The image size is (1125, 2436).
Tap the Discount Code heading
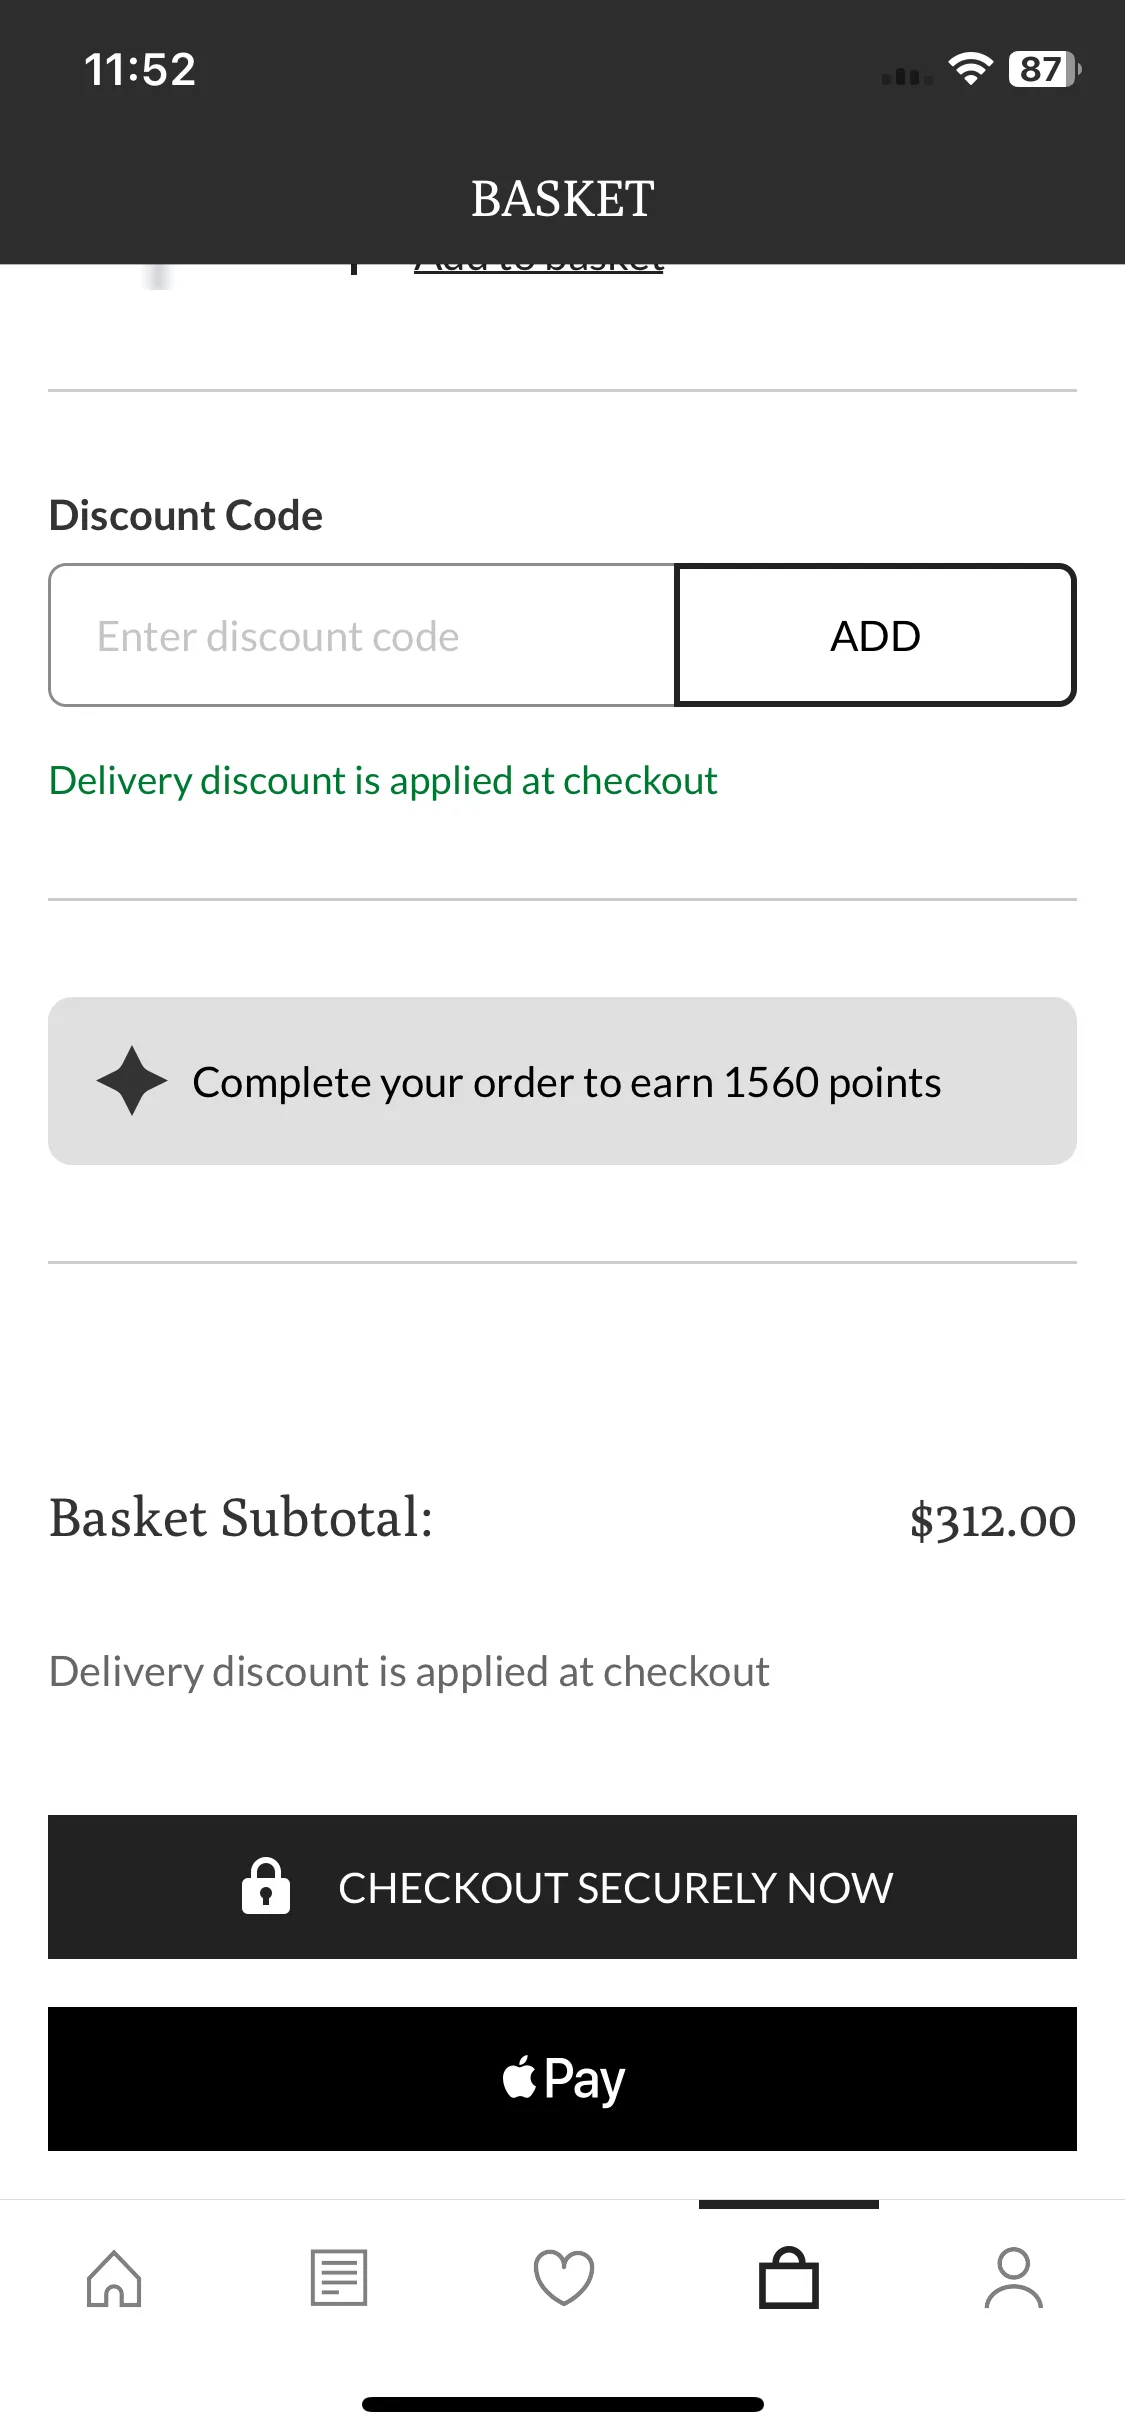pyautogui.click(x=186, y=516)
